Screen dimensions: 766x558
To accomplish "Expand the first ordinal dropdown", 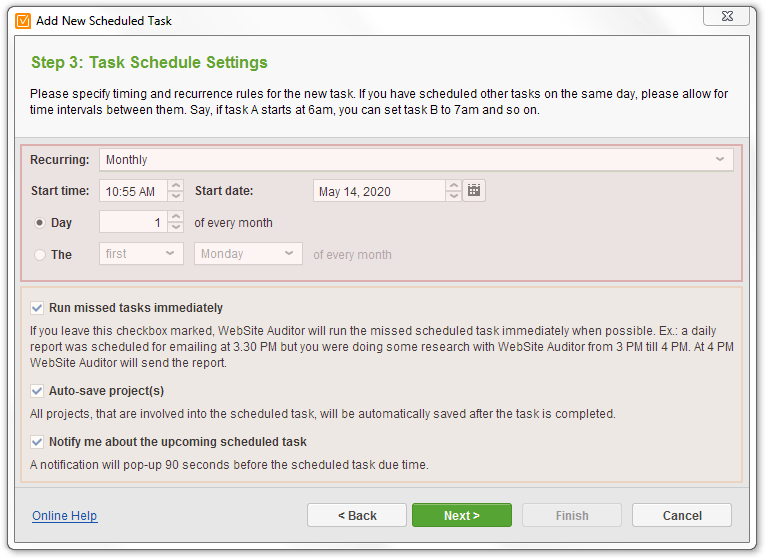I will [x=141, y=254].
